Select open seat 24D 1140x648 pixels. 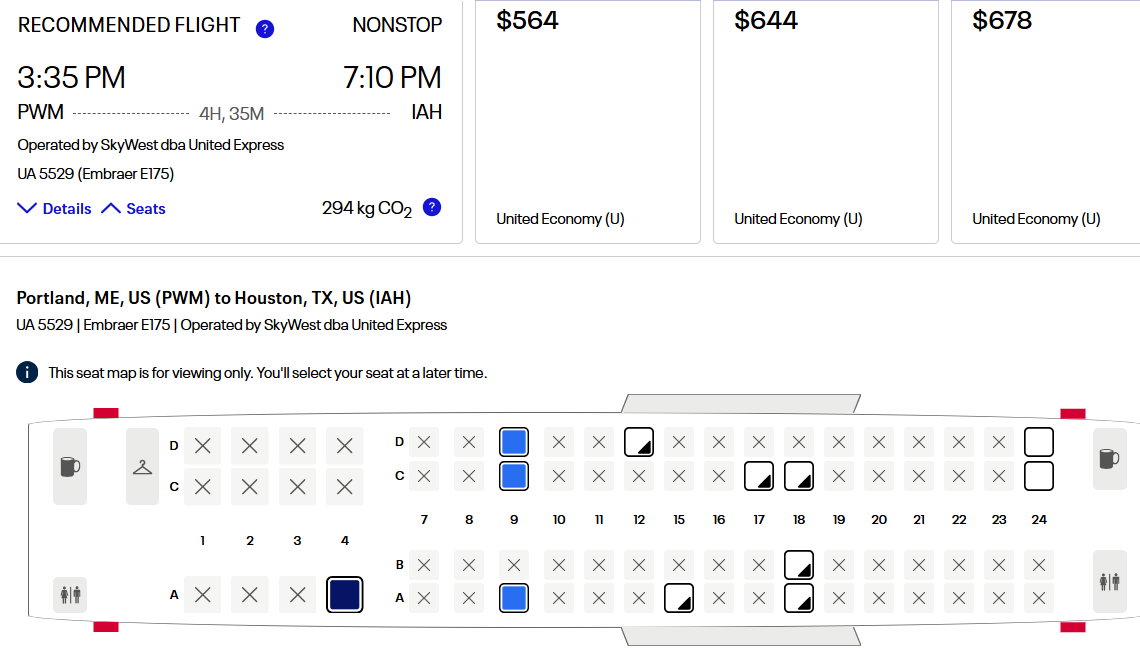point(1039,442)
